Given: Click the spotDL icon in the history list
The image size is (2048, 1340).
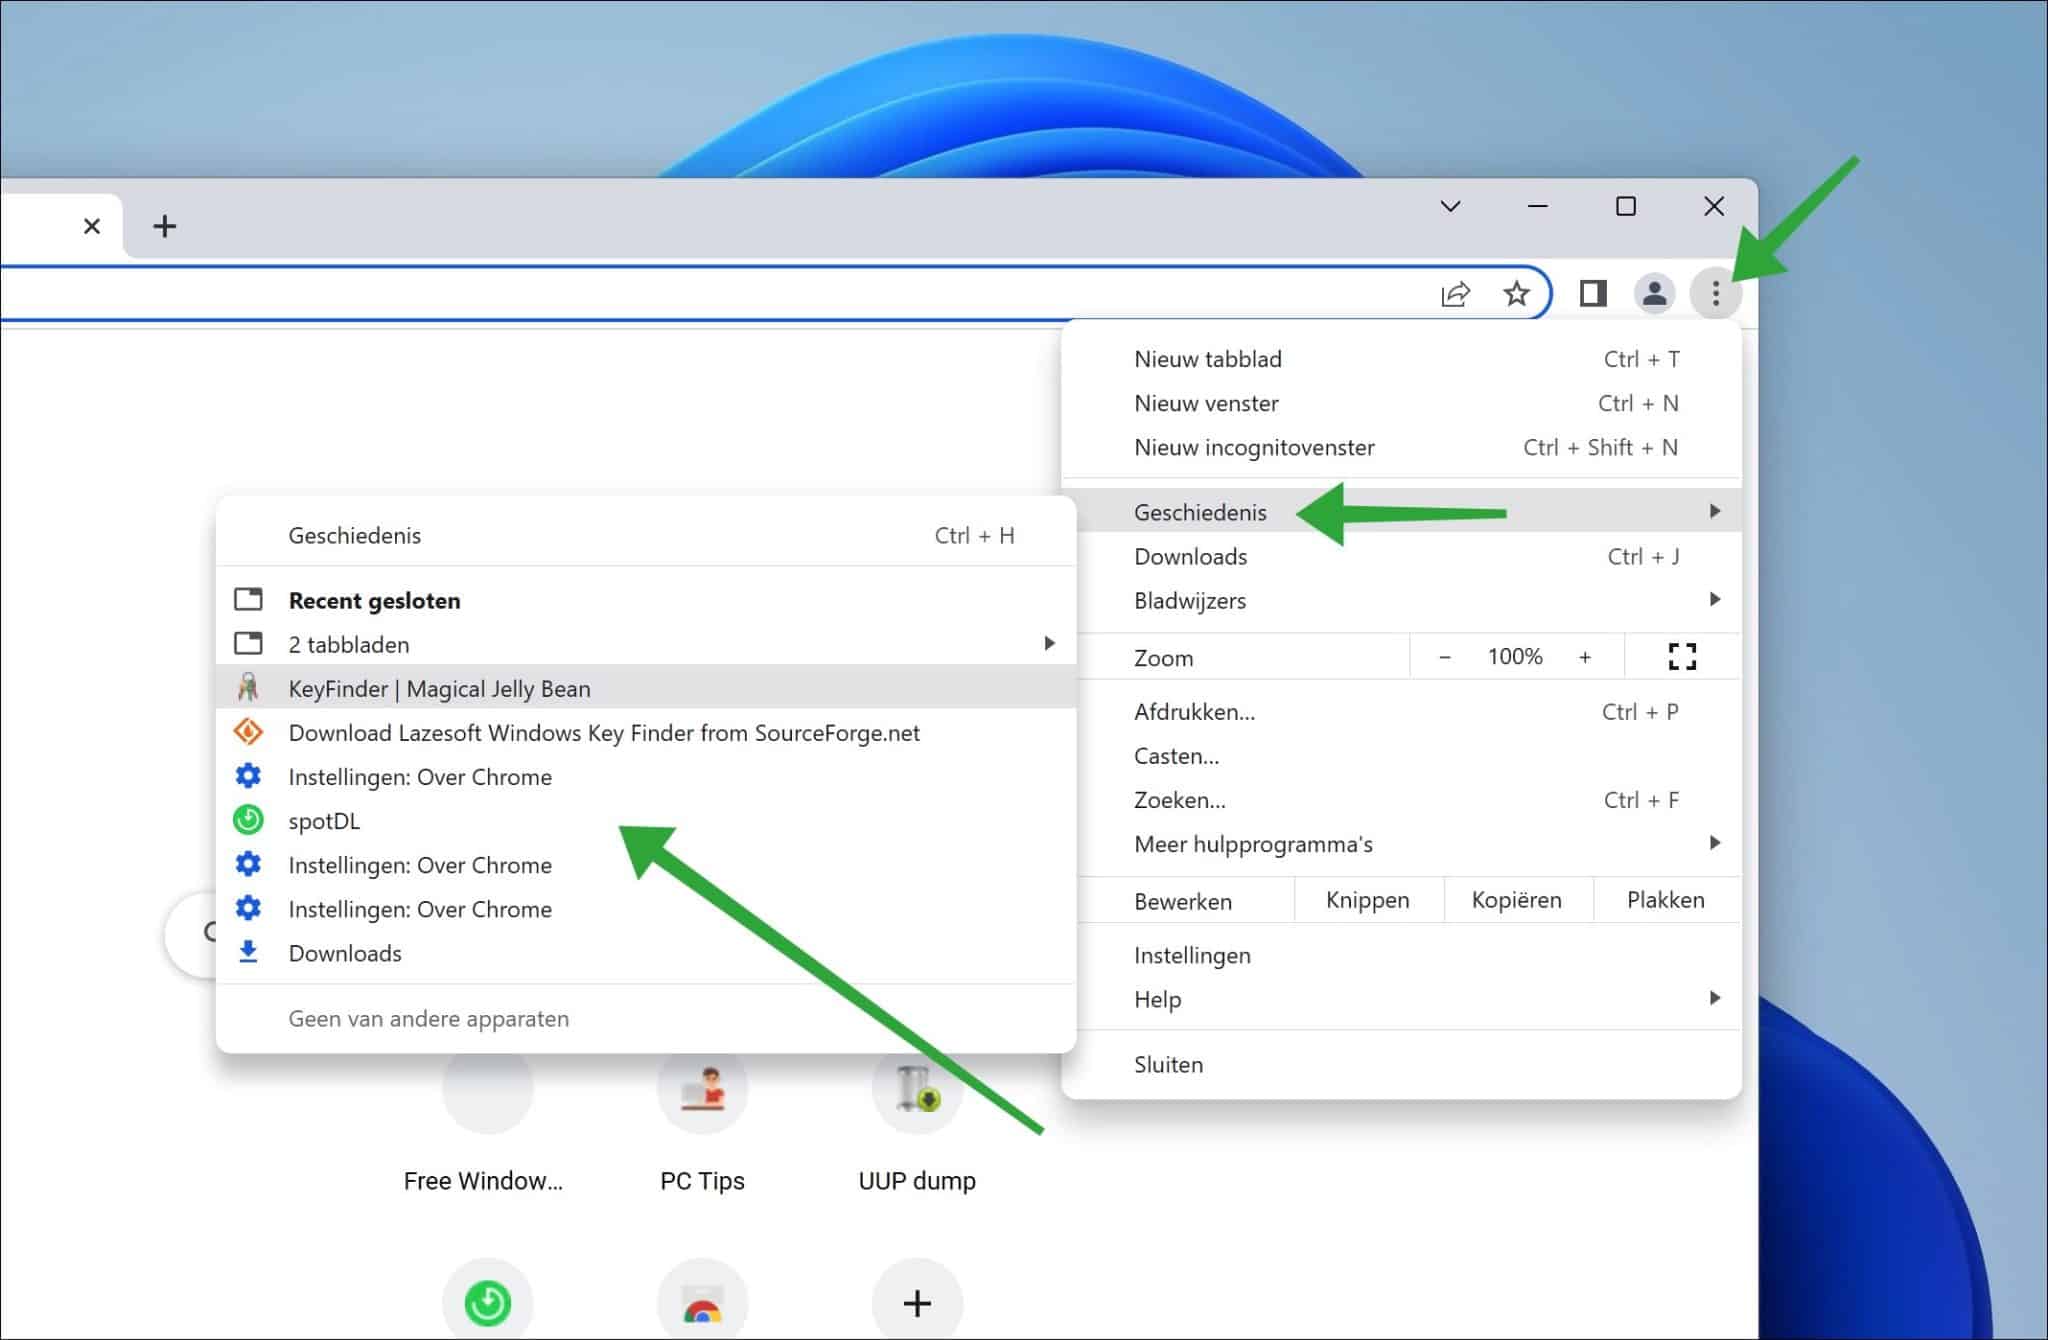Looking at the screenshot, I should pyautogui.click(x=248, y=820).
